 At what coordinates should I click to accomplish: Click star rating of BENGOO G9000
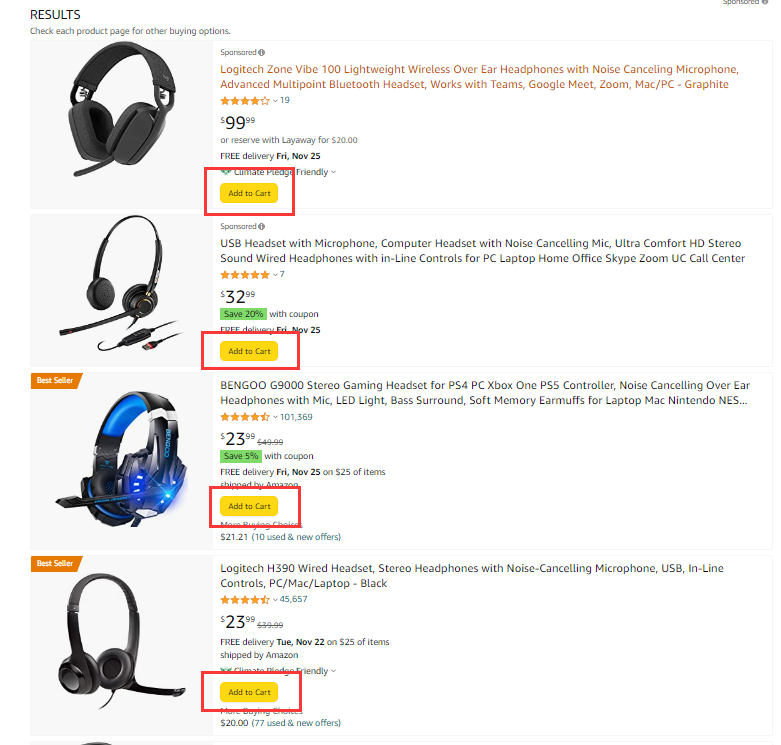click(x=245, y=417)
